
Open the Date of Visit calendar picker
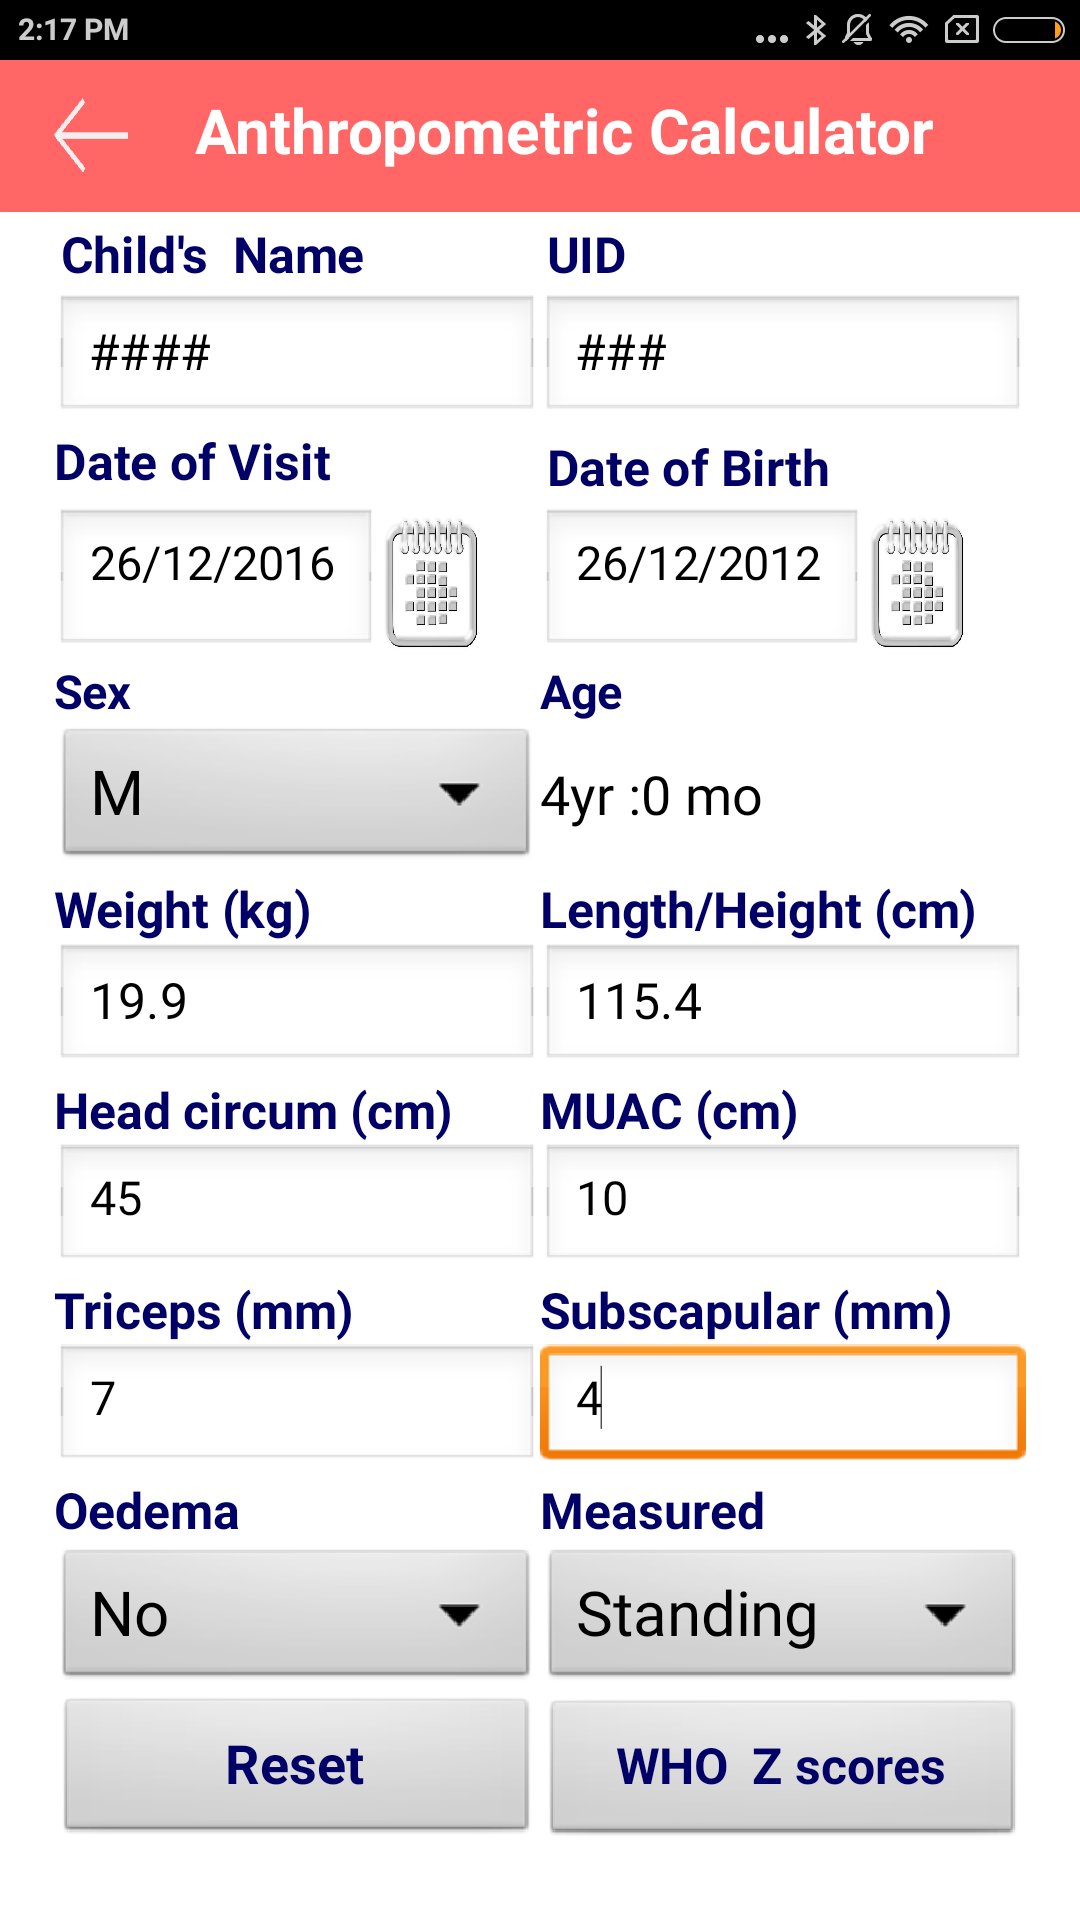pos(432,583)
